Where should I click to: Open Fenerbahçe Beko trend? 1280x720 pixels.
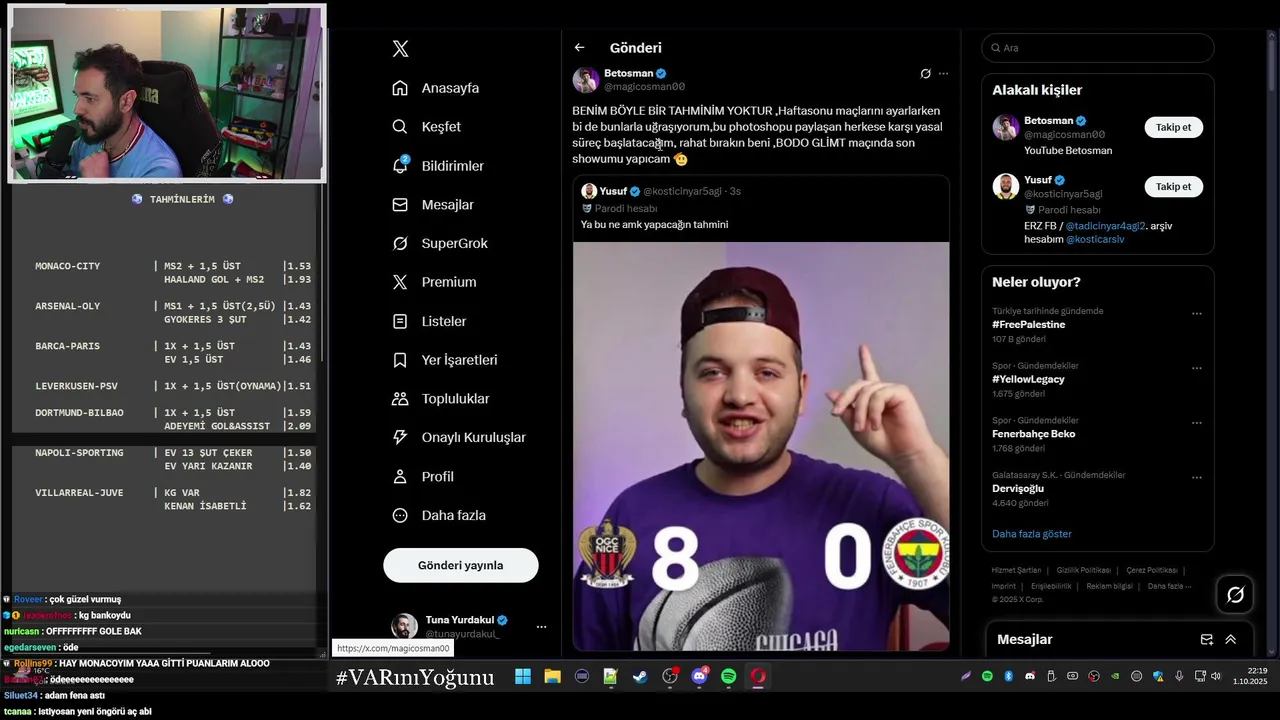pos(1033,434)
